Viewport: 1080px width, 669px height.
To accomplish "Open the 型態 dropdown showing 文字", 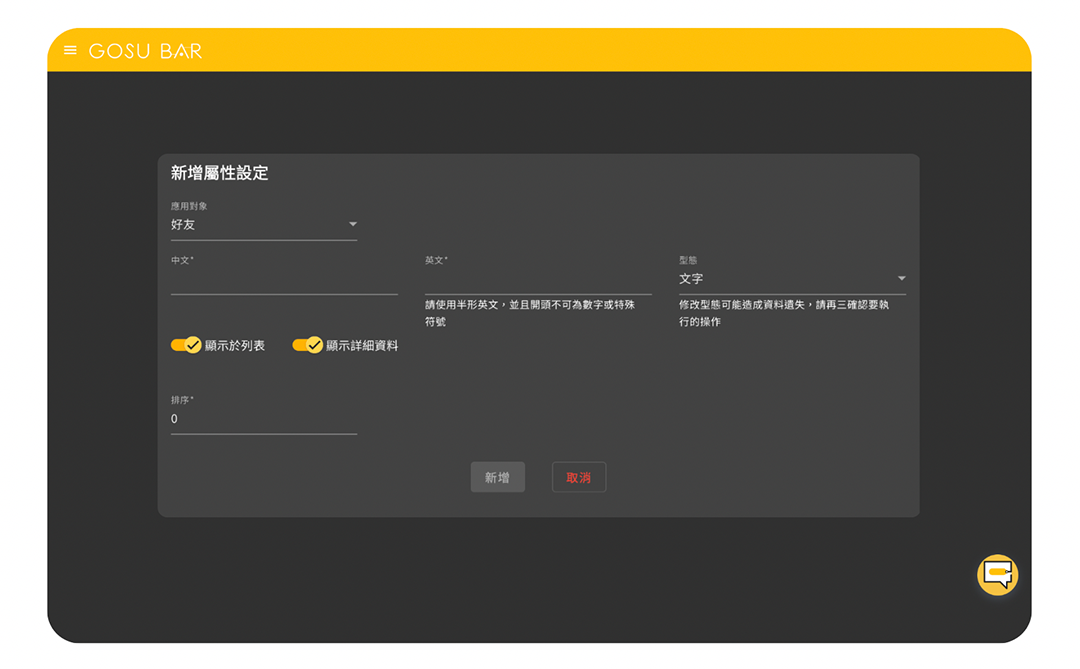I will coord(792,279).
